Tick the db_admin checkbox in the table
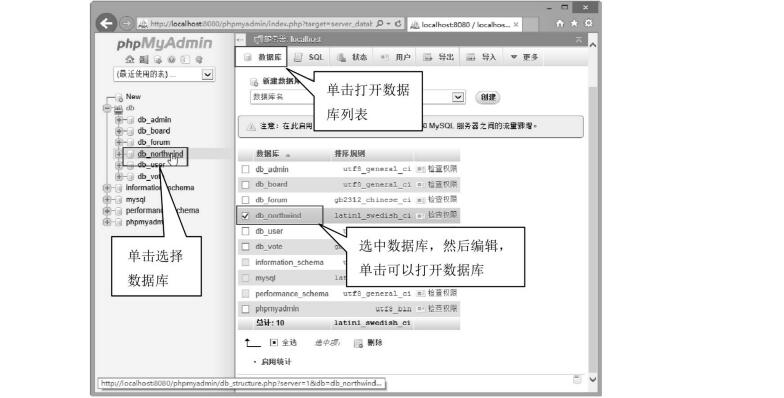The image size is (784, 398). pyautogui.click(x=246, y=170)
